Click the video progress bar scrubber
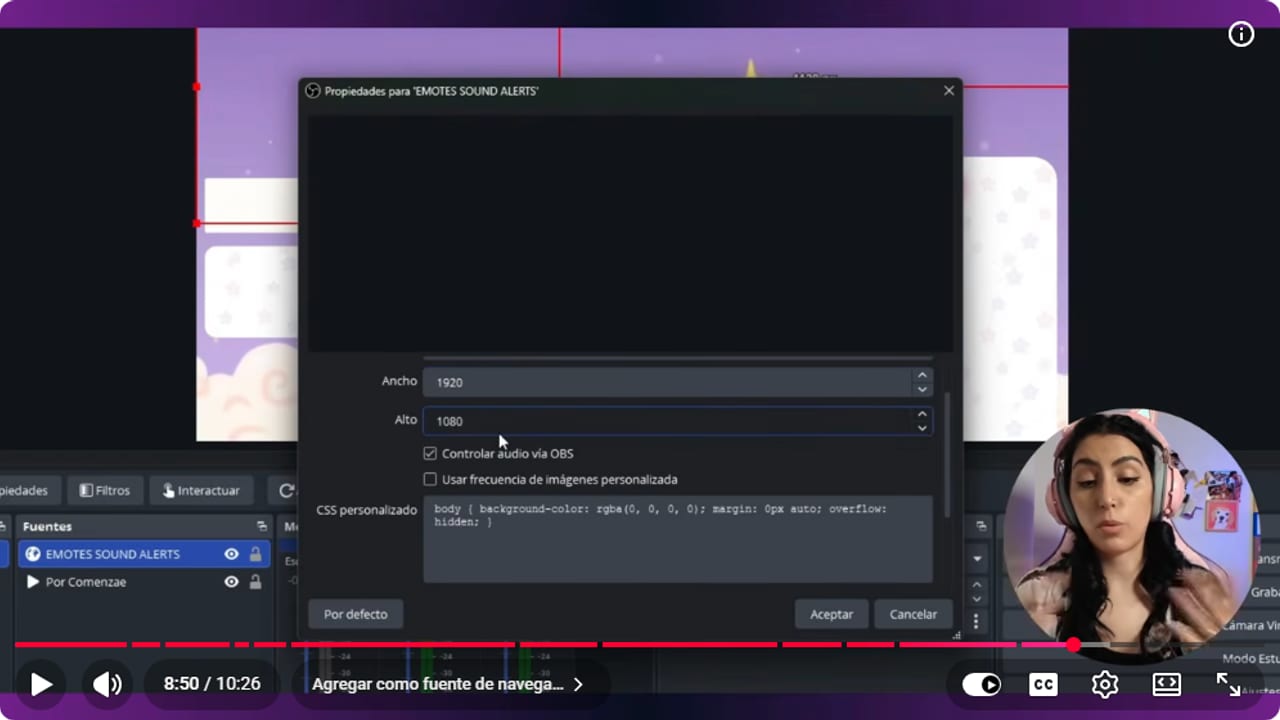The height and width of the screenshot is (720, 1280). click(x=1073, y=645)
